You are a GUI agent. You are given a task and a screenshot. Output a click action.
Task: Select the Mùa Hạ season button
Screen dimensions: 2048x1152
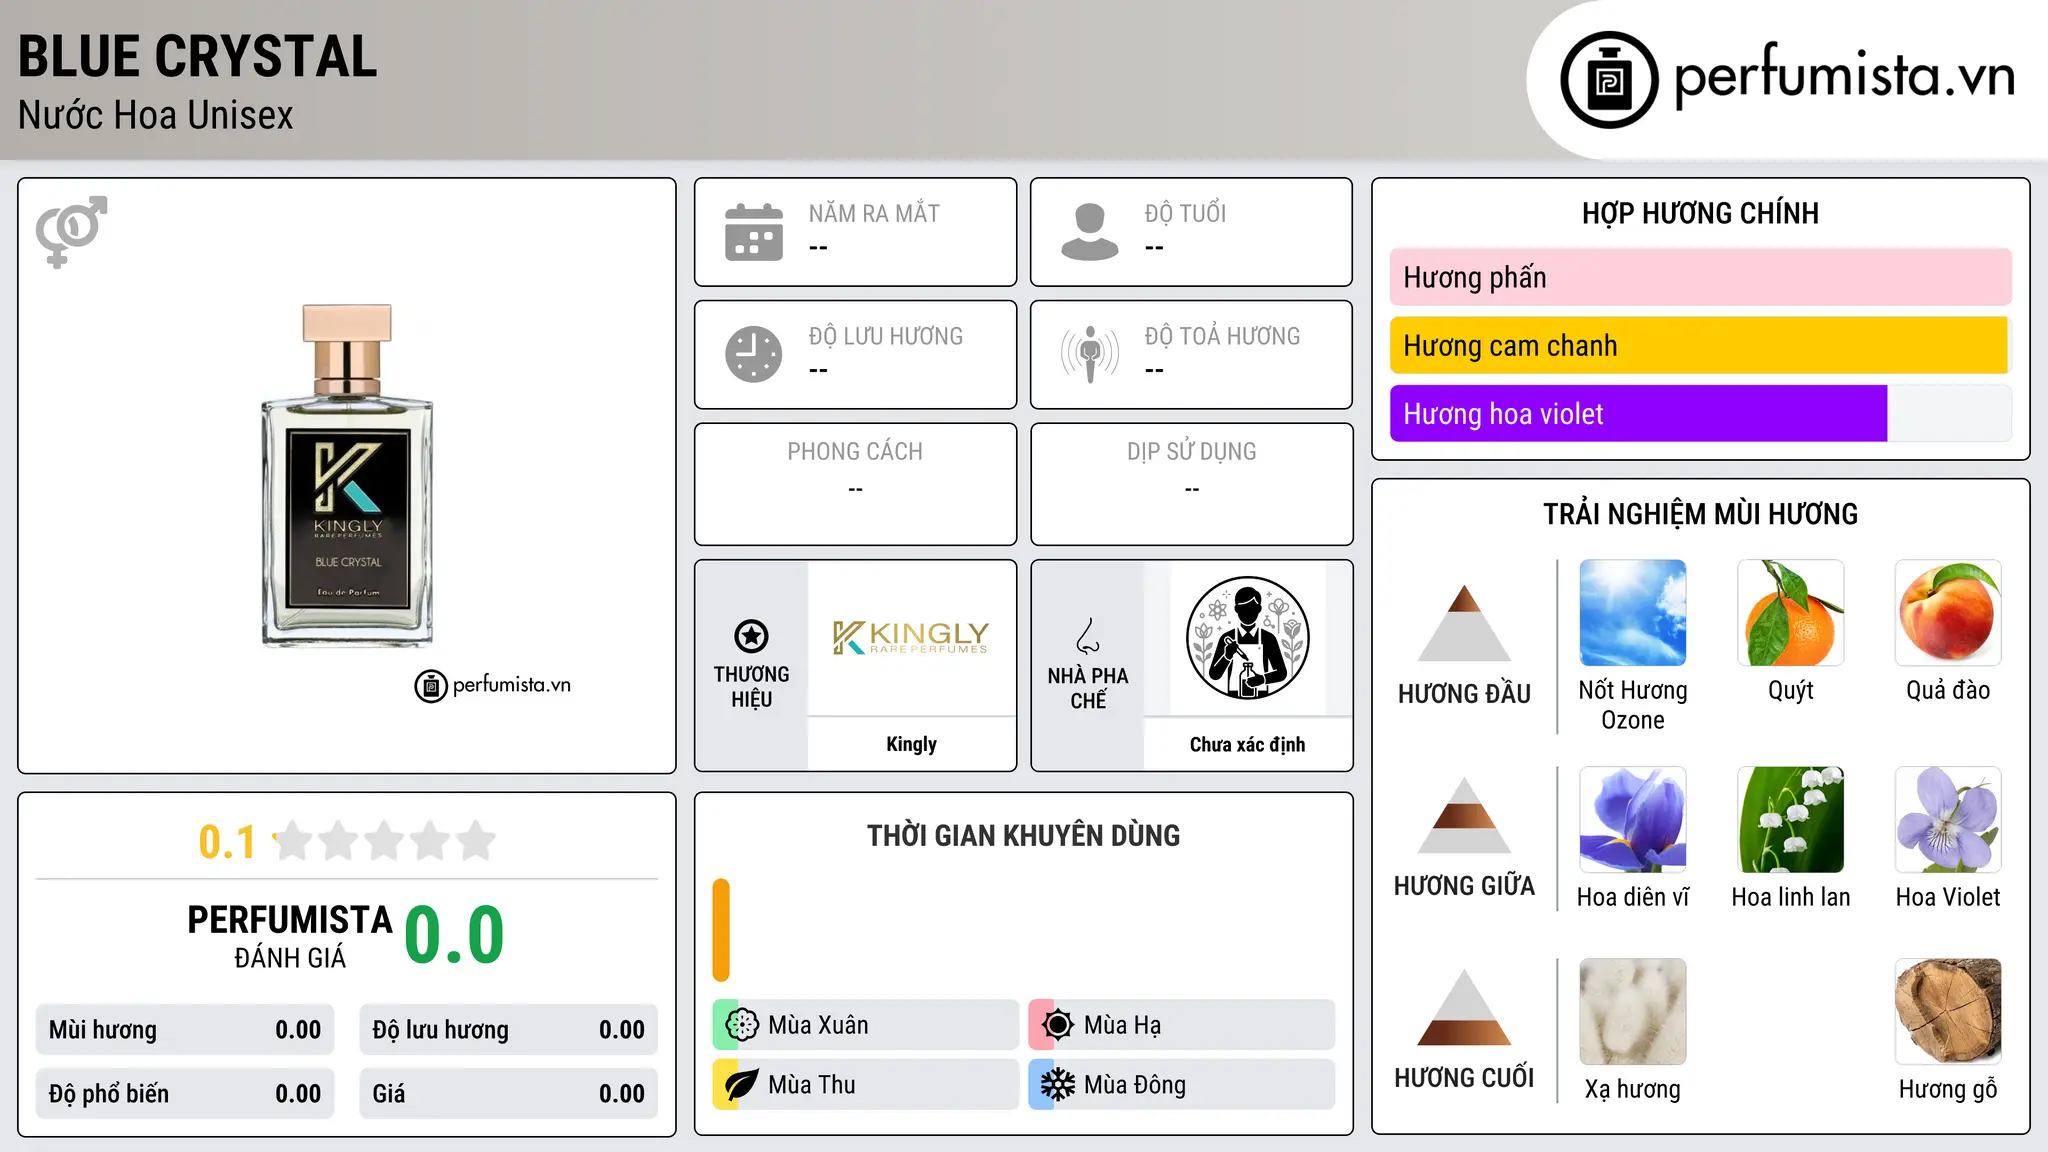1181,1025
